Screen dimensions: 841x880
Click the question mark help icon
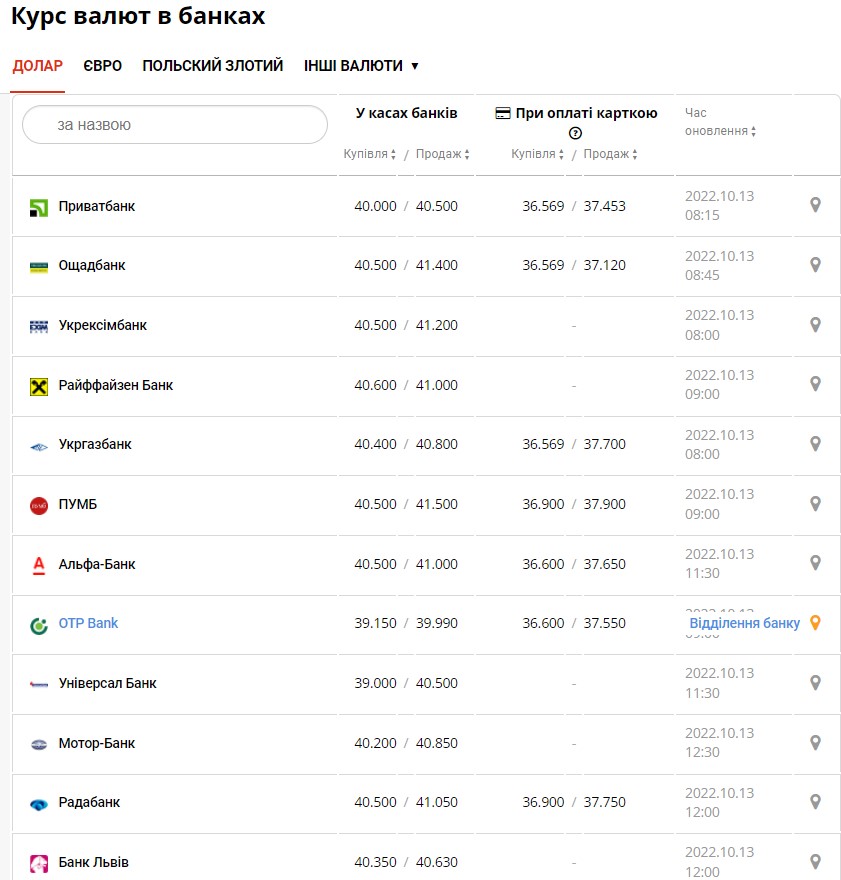pyautogui.click(x=575, y=133)
